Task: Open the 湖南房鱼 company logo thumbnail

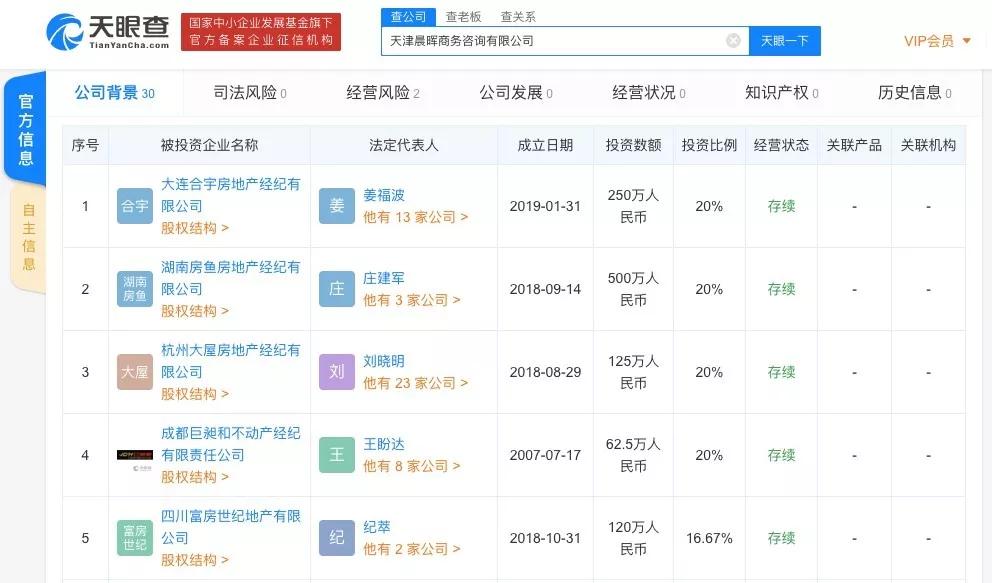Action: [135, 289]
